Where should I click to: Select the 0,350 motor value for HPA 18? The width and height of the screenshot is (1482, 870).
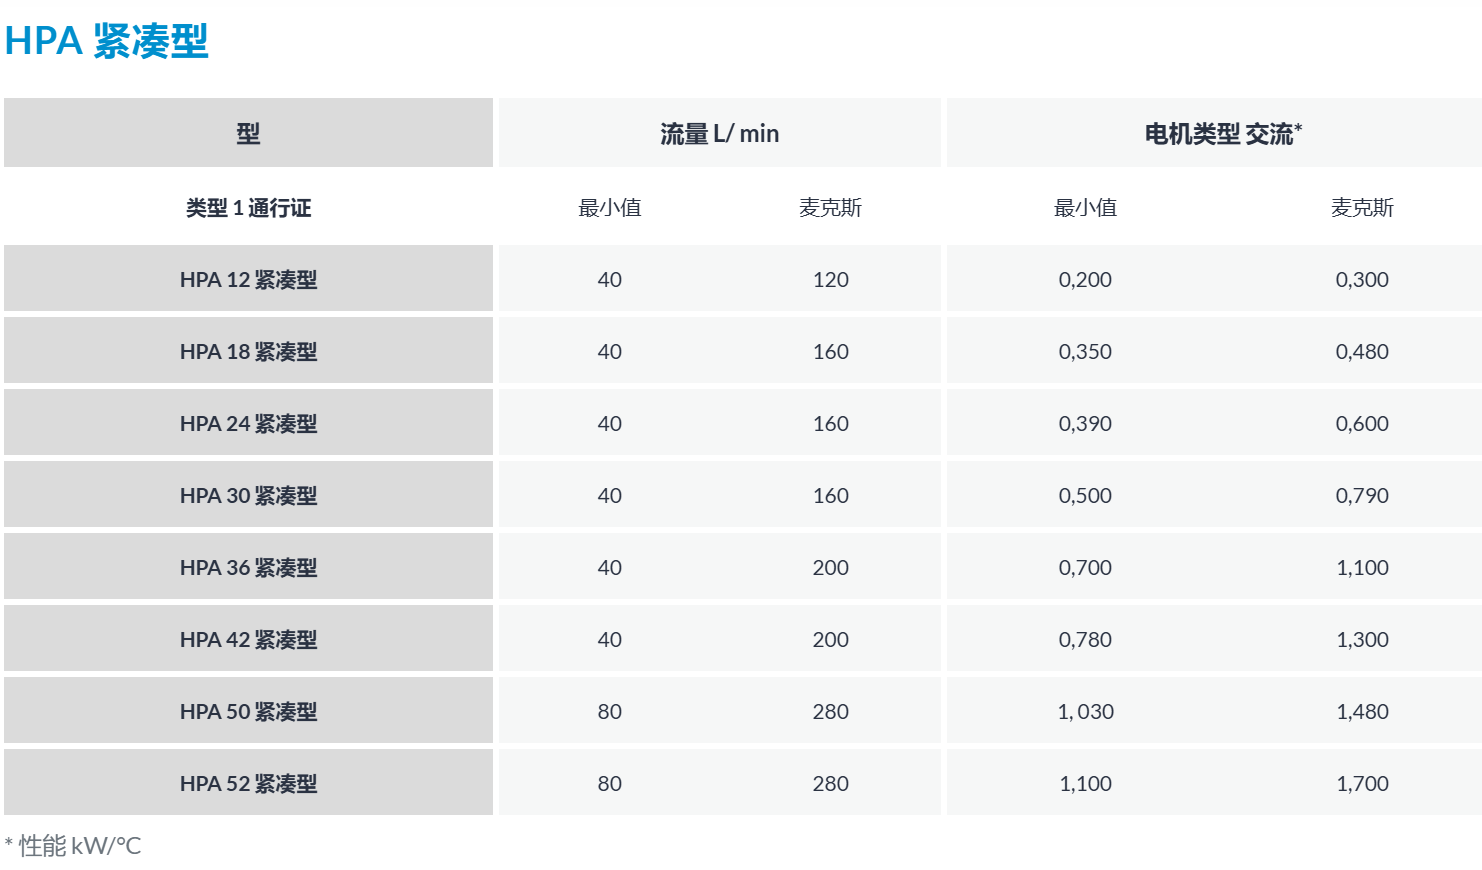coord(1085,352)
